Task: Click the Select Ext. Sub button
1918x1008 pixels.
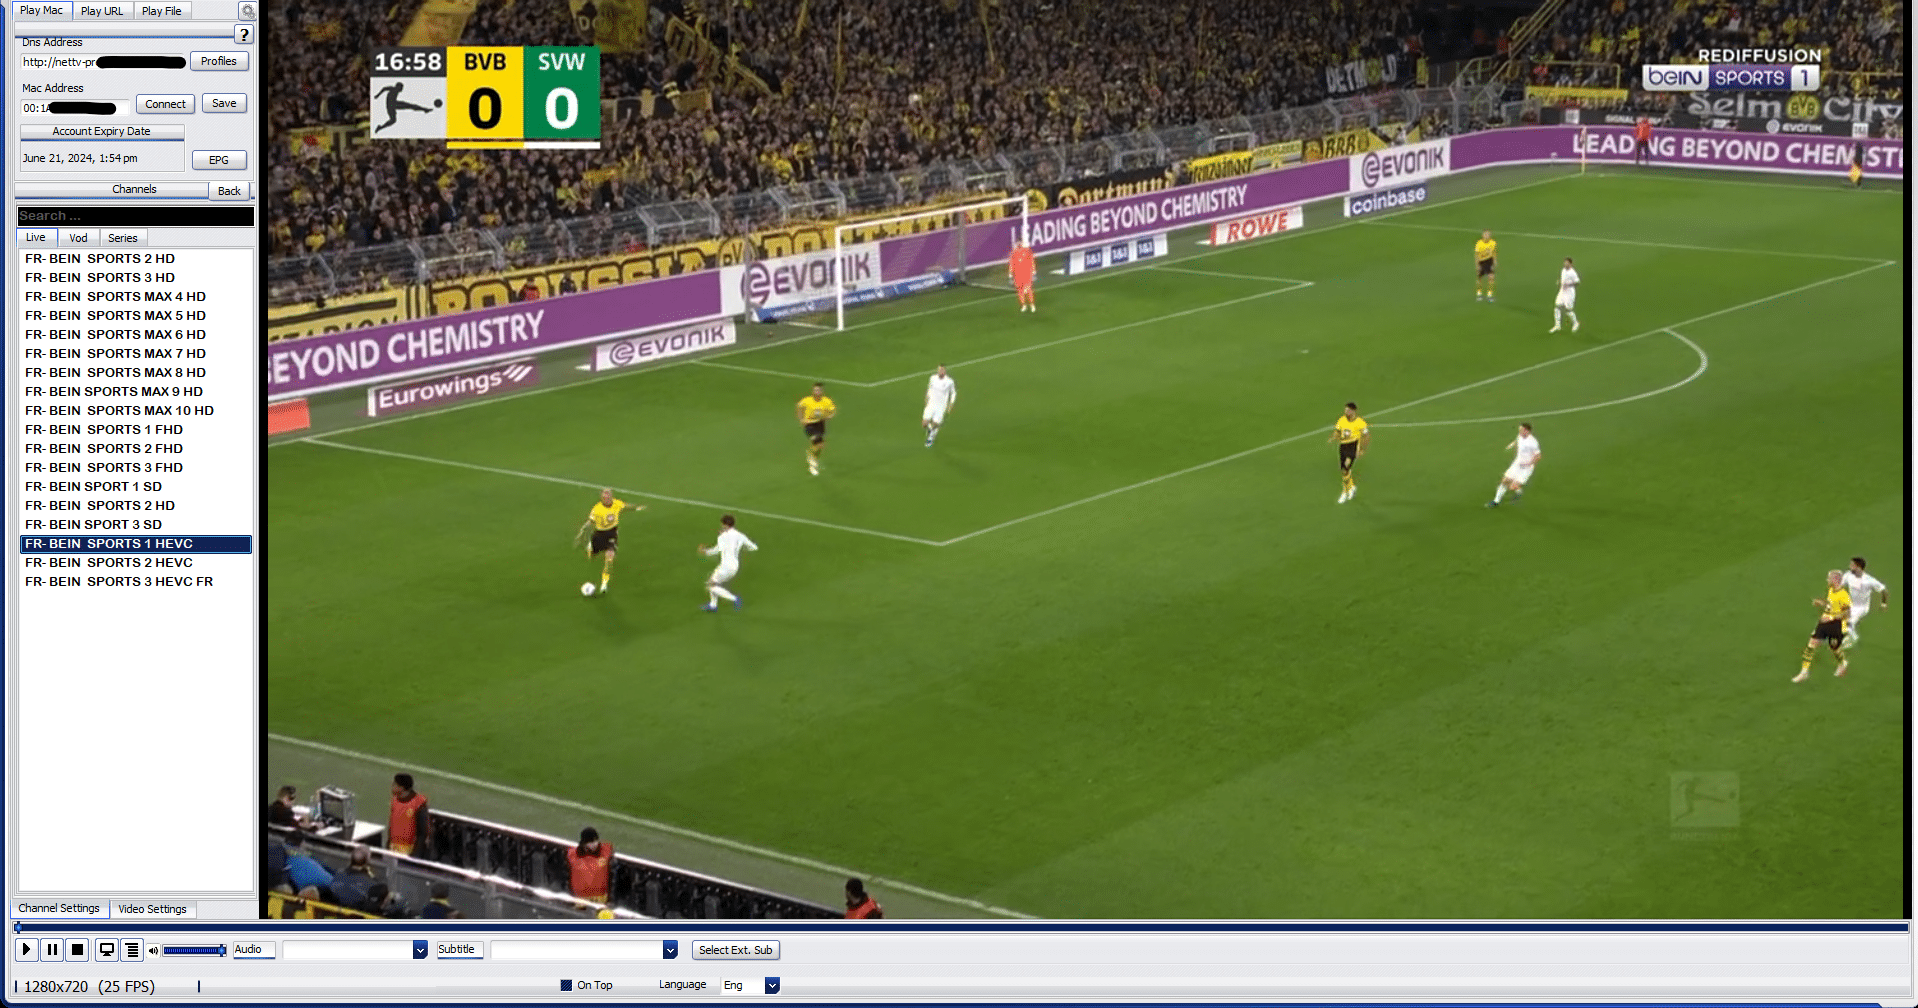Action: 736,950
